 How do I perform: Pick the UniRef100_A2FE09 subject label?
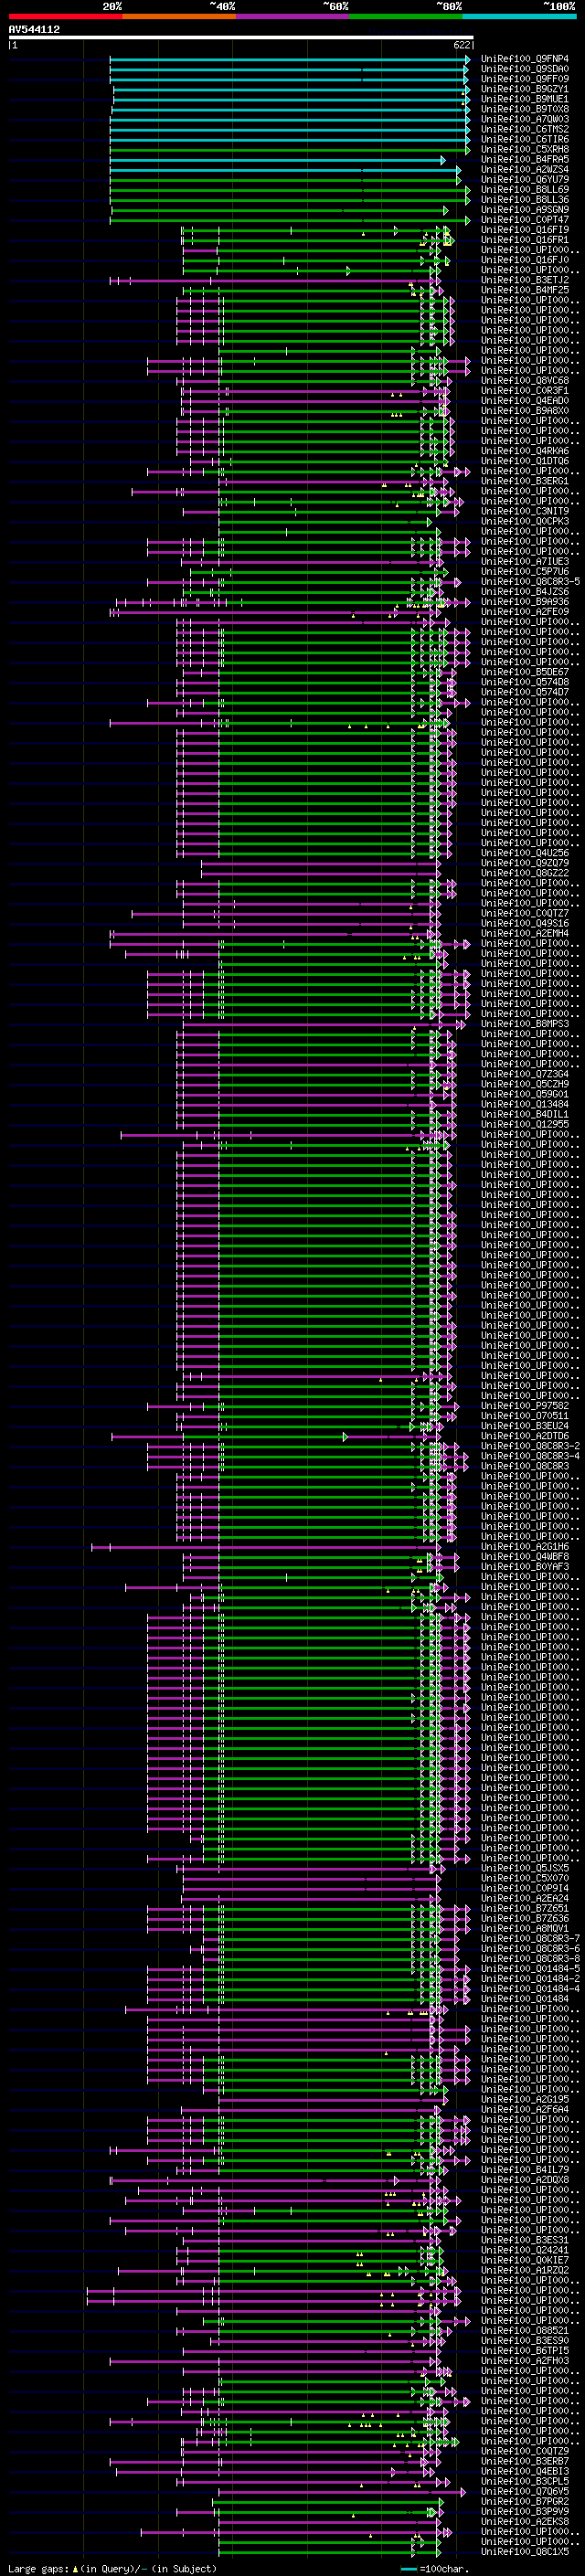click(x=525, y=612)
